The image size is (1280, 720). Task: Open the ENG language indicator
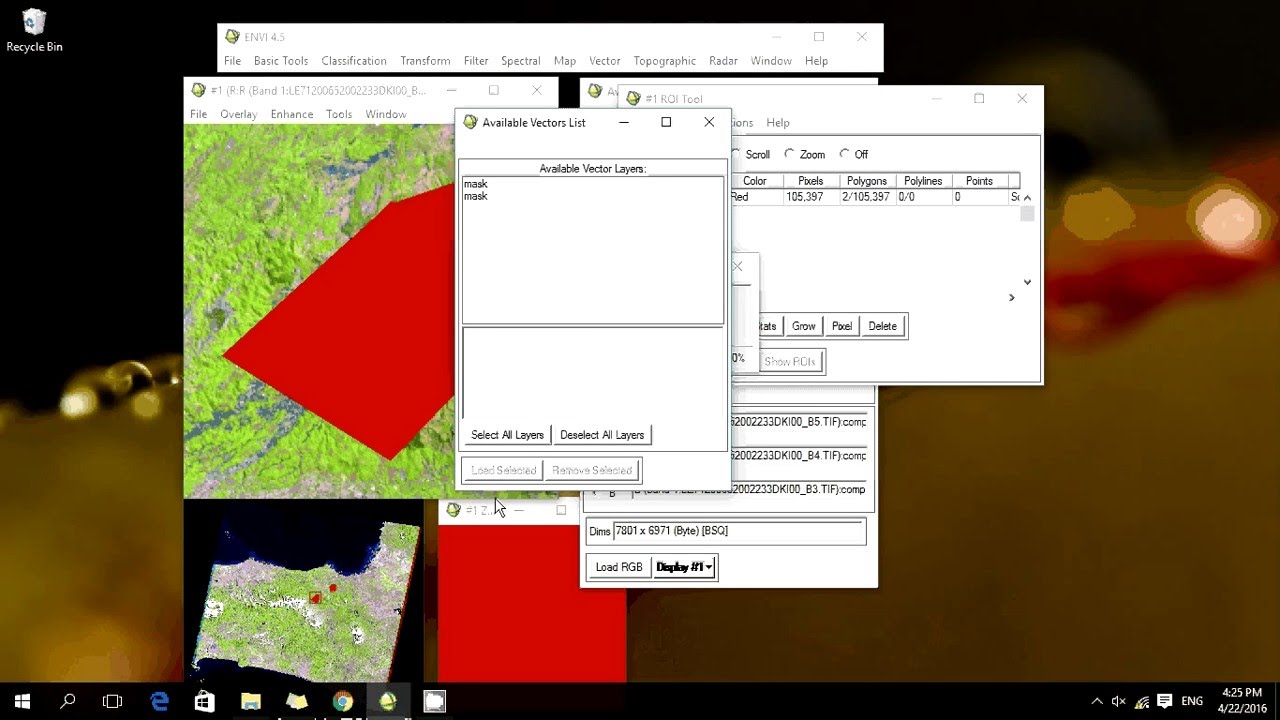1192,701
